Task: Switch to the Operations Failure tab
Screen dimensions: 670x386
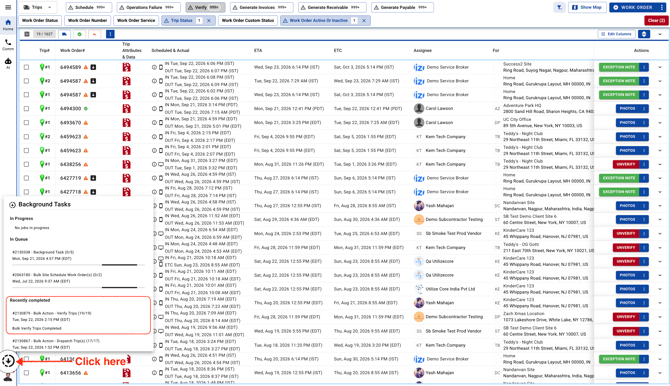Action: point(149,7)
